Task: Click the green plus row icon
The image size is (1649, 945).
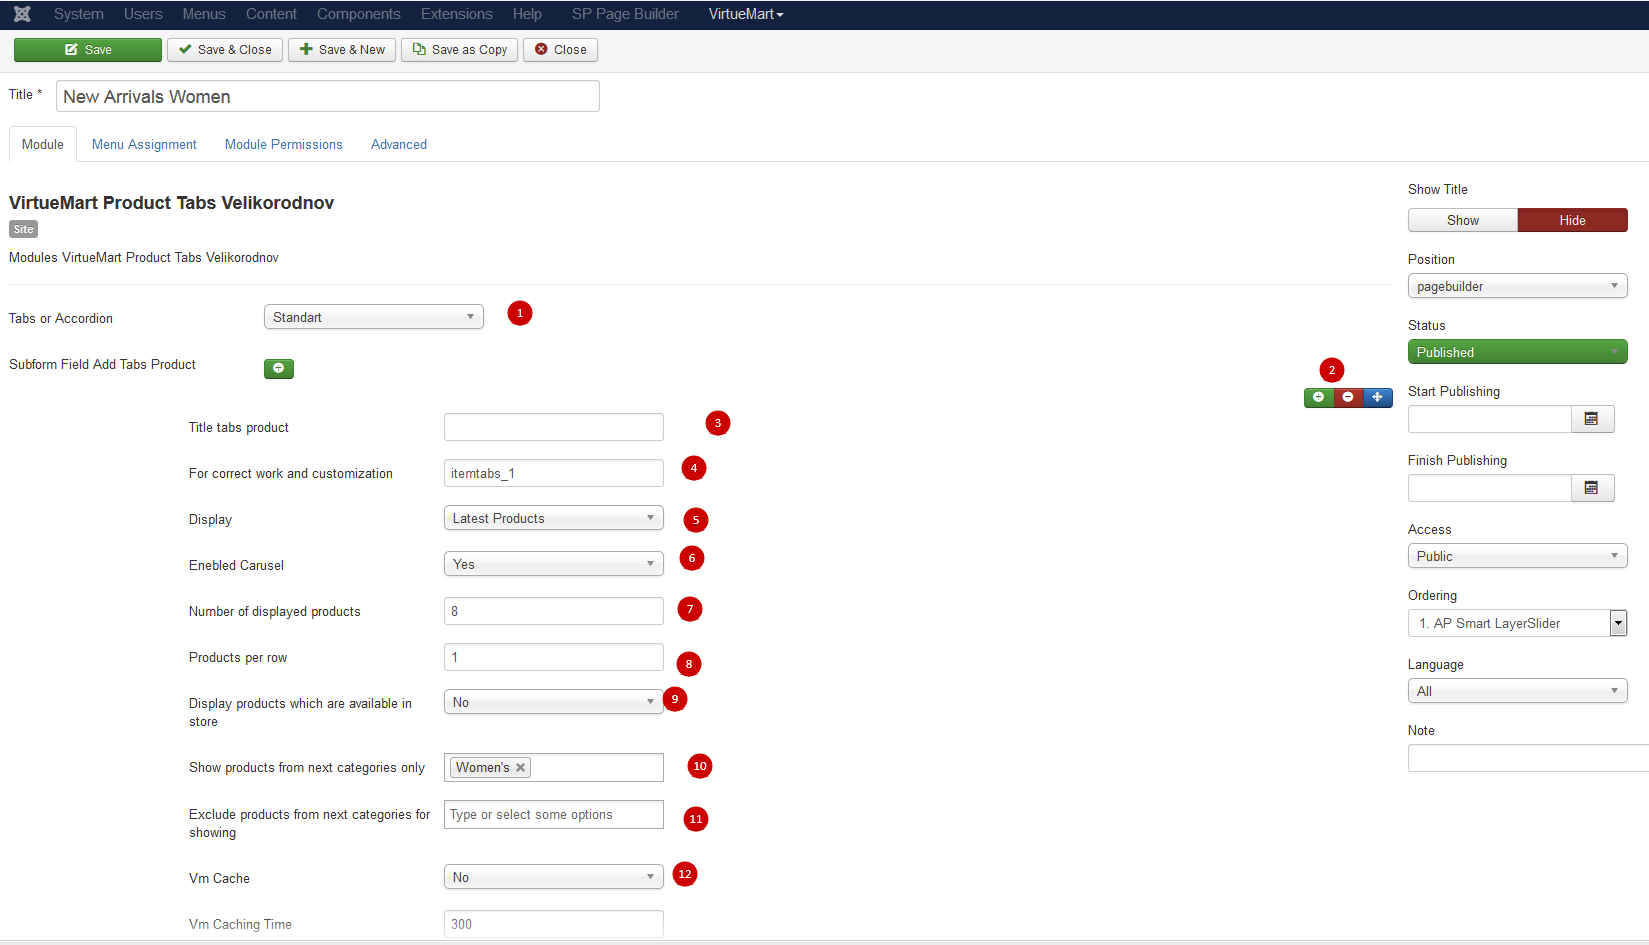Action: click(x=1318, y=398)
